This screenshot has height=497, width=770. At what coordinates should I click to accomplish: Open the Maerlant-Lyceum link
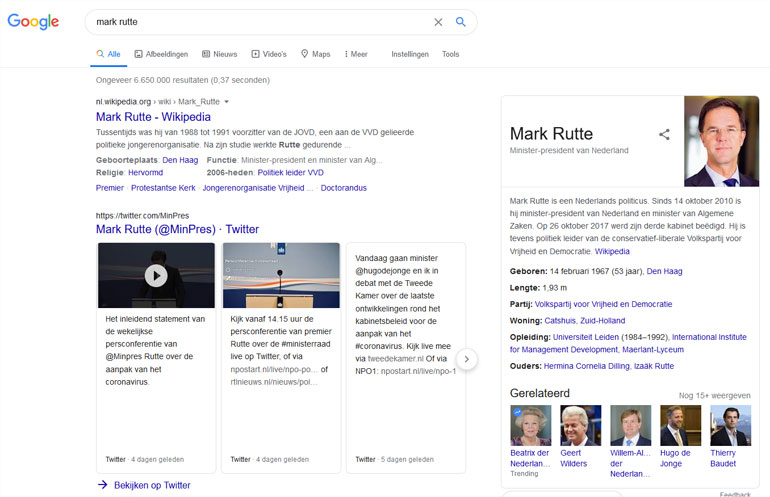653,350
